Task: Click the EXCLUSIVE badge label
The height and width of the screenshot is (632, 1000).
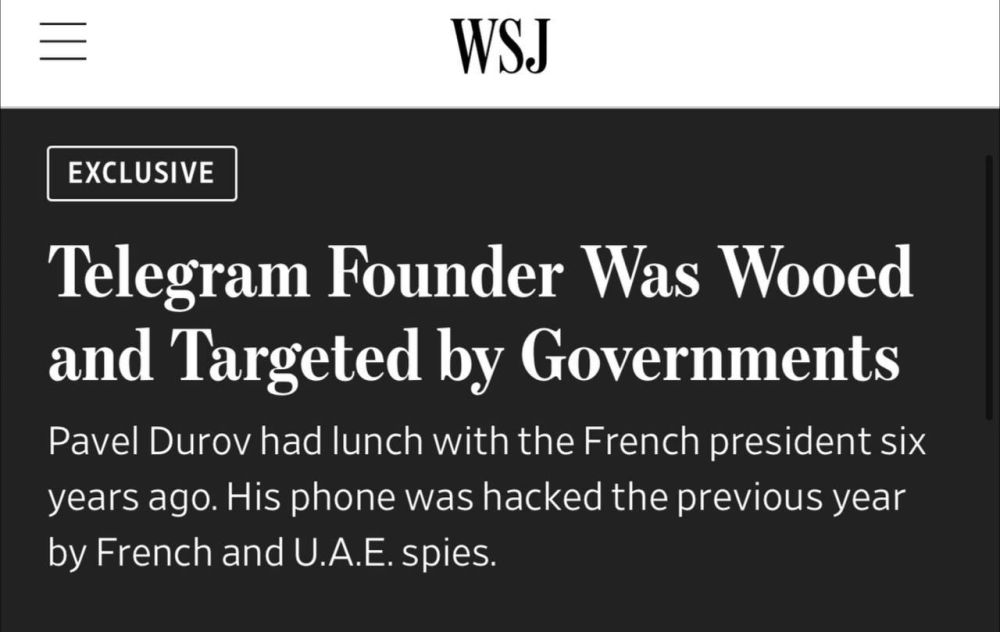Action: [141, 173]
